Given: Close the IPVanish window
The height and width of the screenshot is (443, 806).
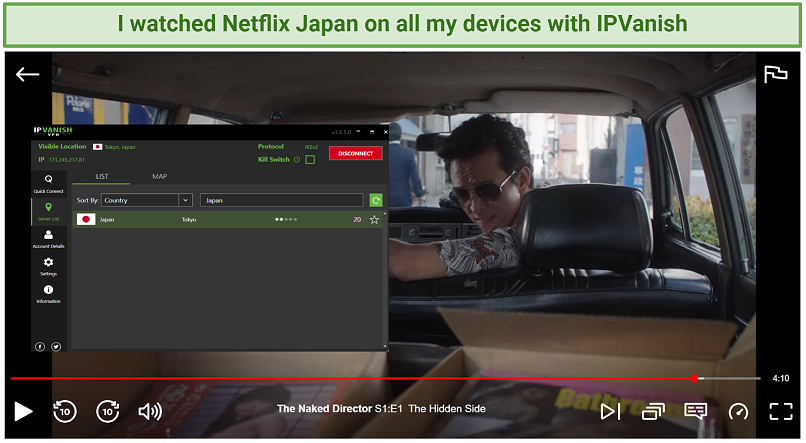Looking at the screenshot, I should 386,132.
